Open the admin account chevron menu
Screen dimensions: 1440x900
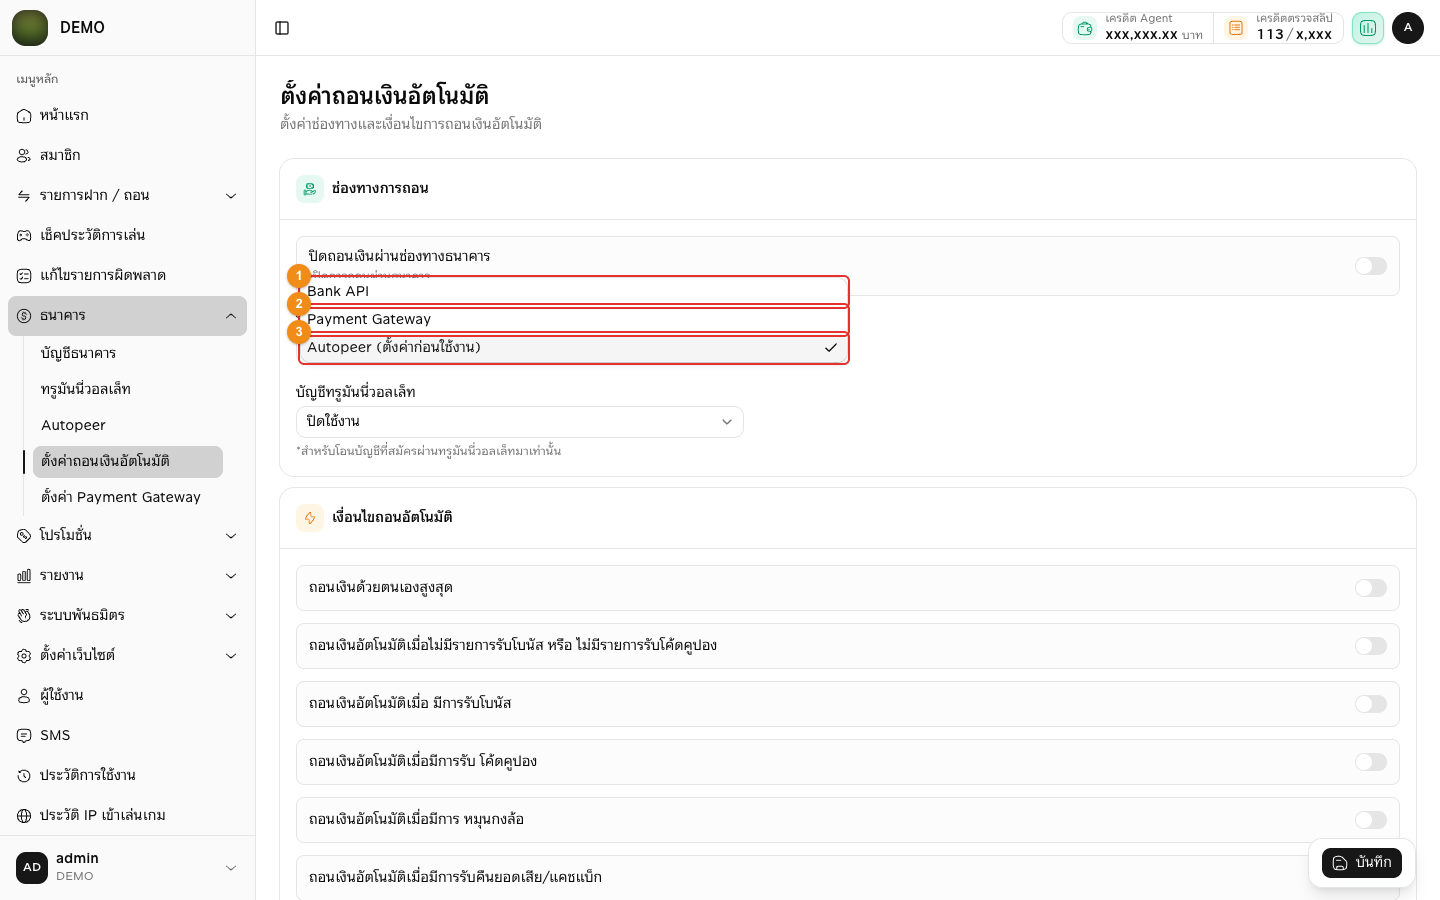(231, 868)
